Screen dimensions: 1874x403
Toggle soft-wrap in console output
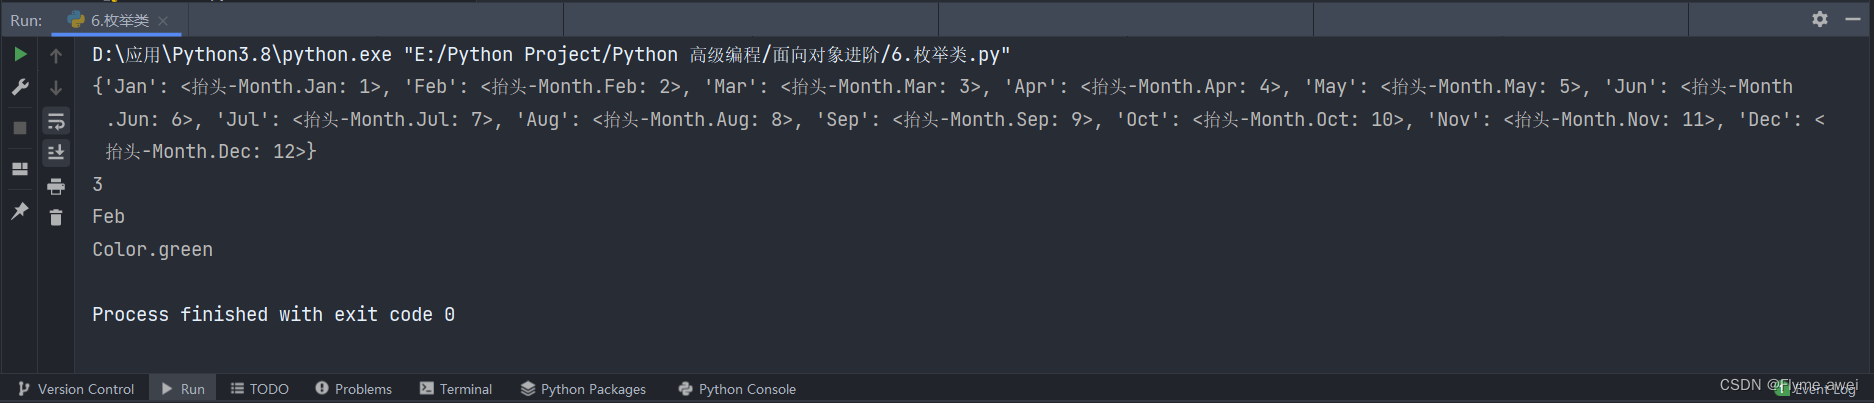tap(56, 121)
